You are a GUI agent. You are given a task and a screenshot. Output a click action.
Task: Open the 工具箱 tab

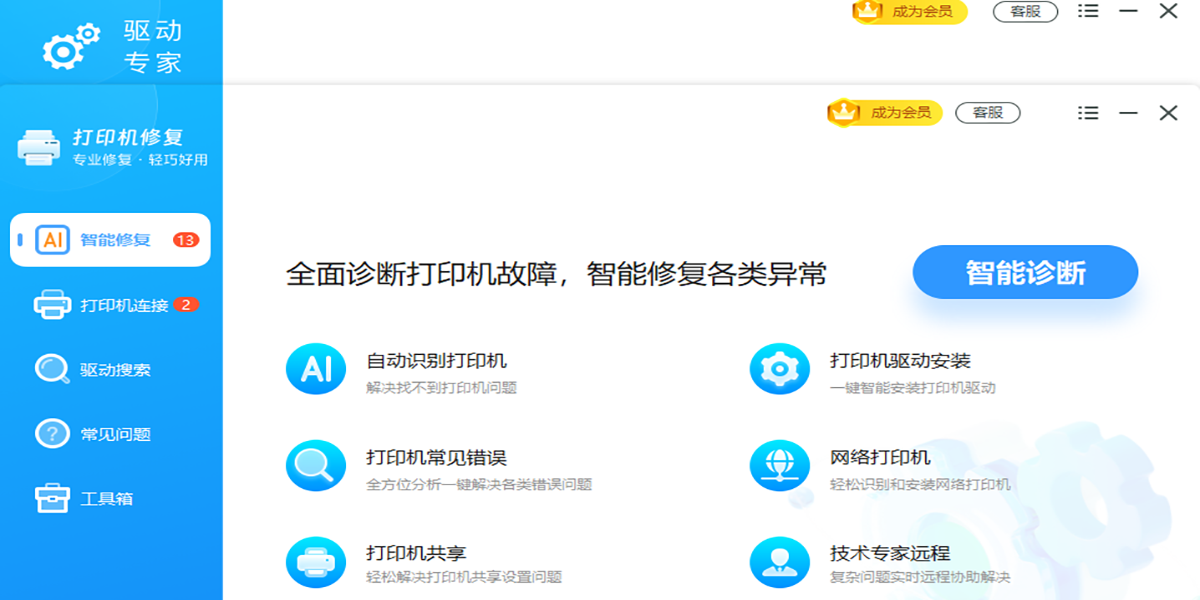pyautogui.click(x=110, y=498)
